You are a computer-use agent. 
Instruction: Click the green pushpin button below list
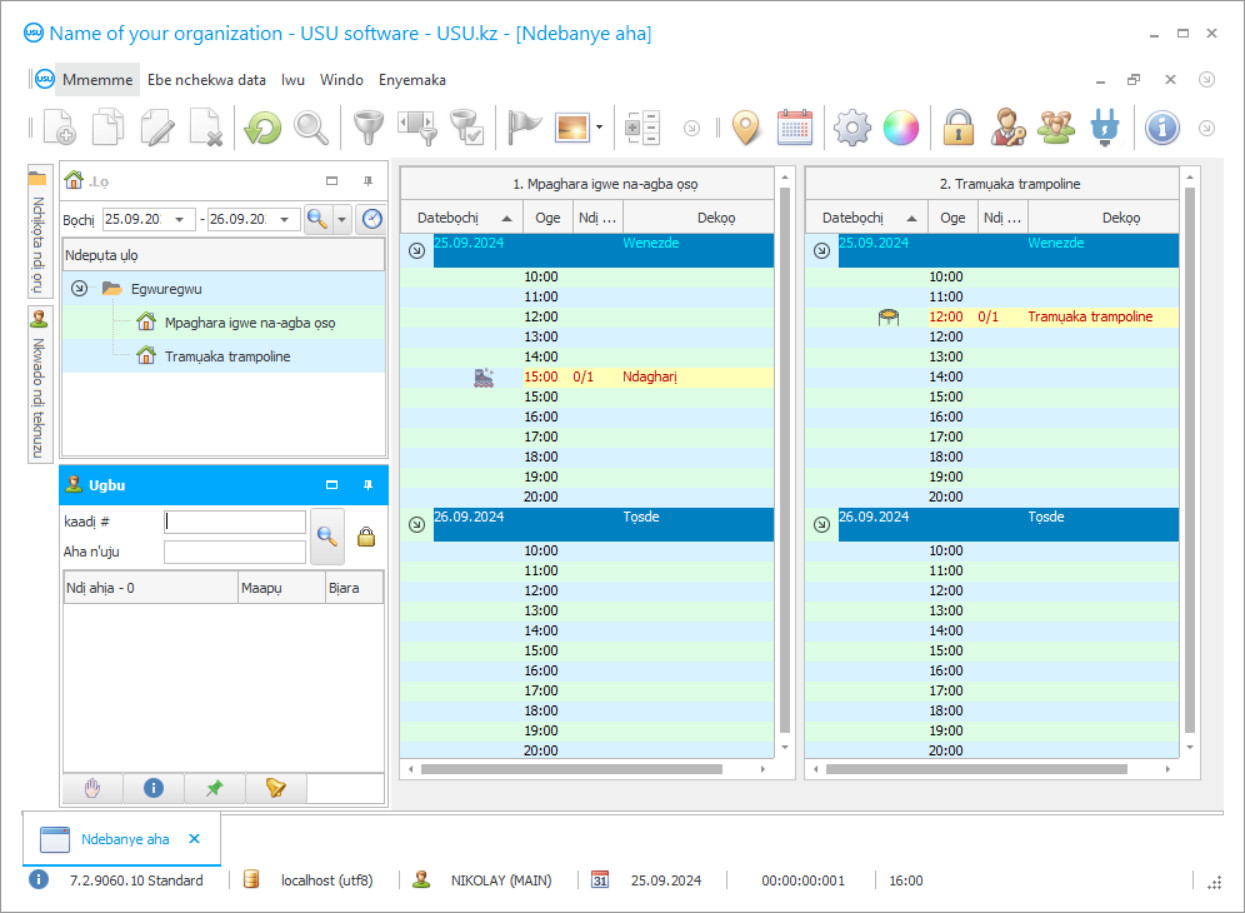214,788
